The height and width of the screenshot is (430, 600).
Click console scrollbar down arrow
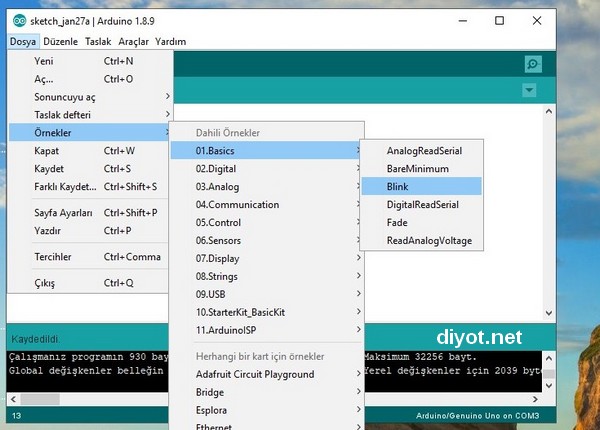coord(549,385)
